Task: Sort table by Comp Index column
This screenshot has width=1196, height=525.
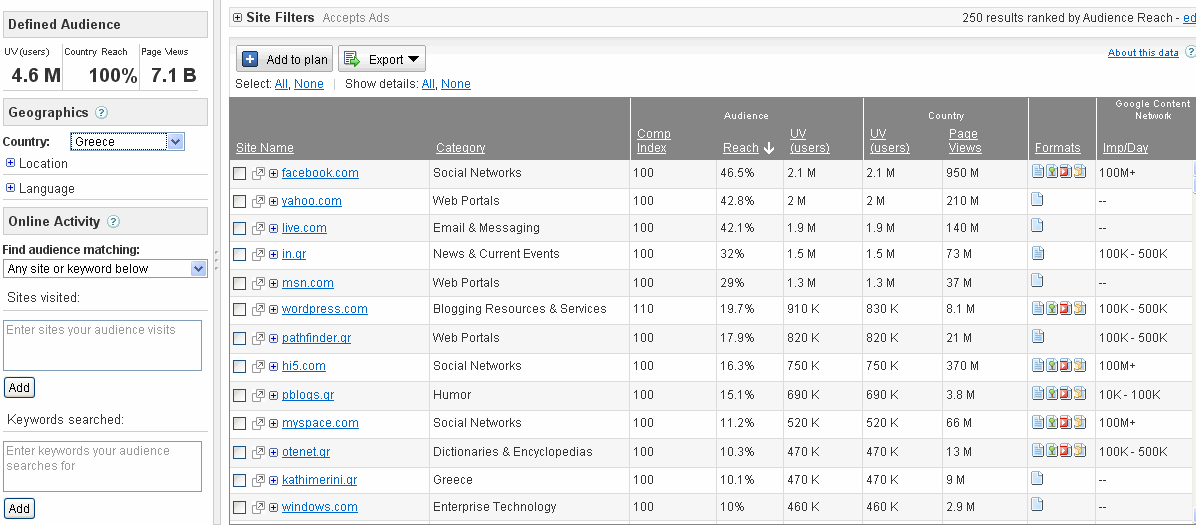Action: pos(654,140)
